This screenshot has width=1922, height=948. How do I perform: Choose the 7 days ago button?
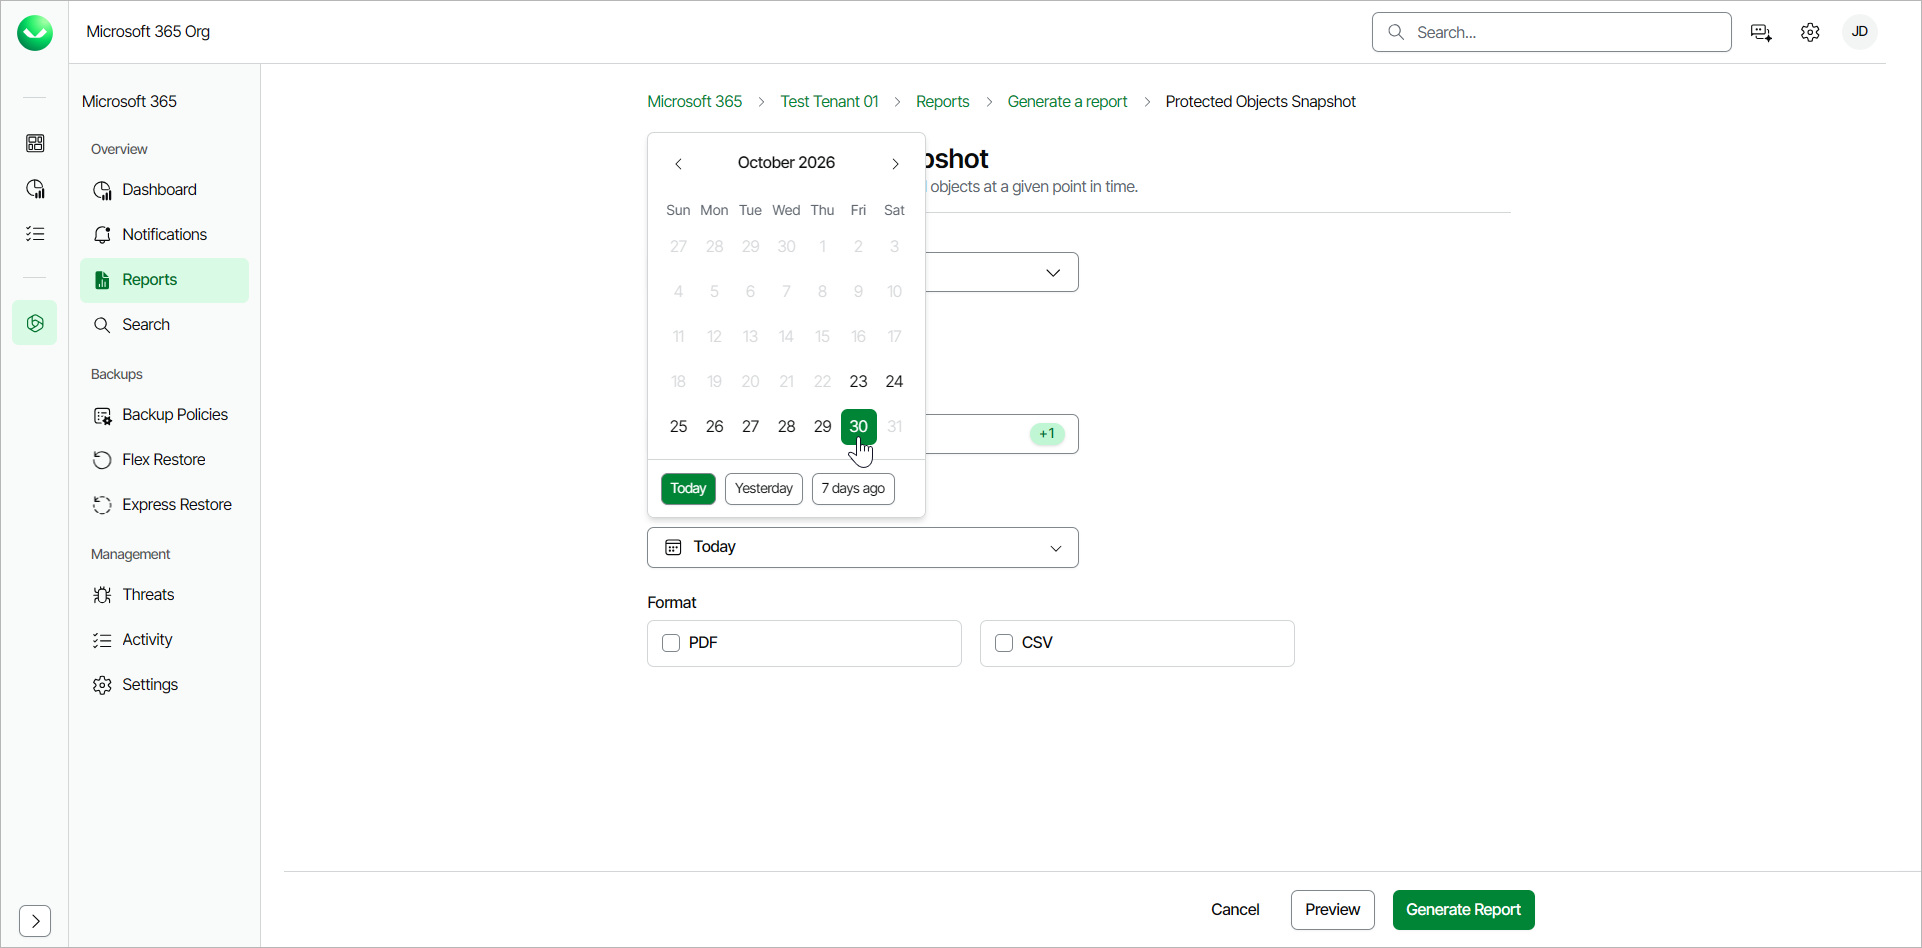point(853,489)
